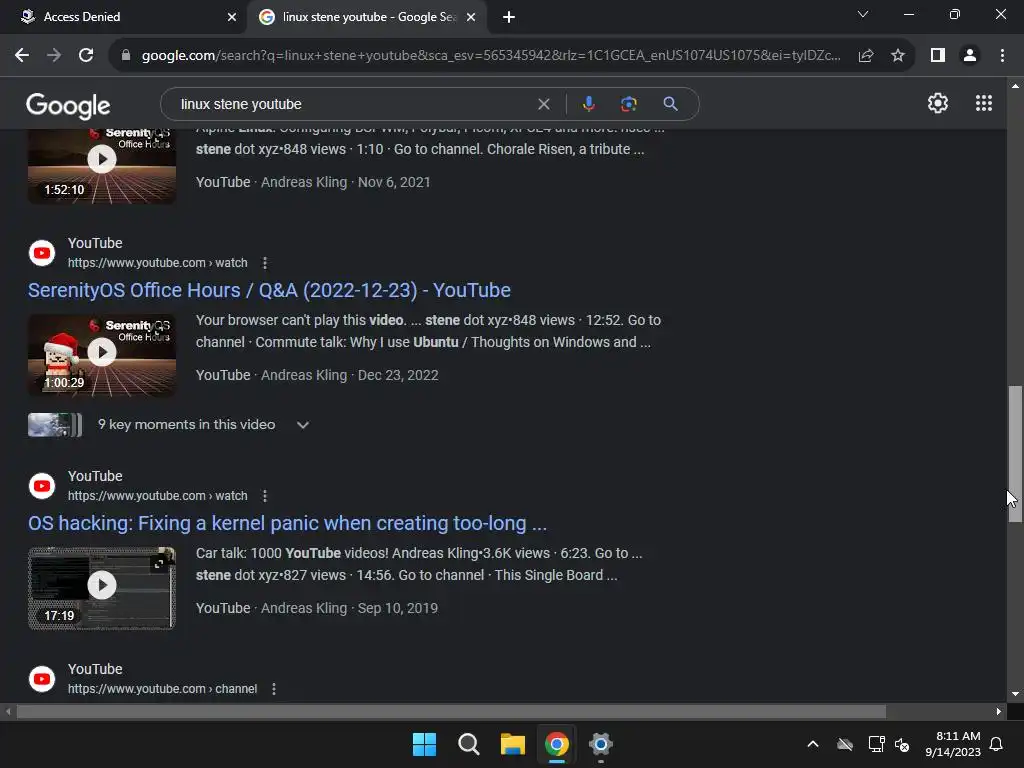1024x768 pixels.
Task: Open more options for OS hacking result
Action: (x=264, y=496)
